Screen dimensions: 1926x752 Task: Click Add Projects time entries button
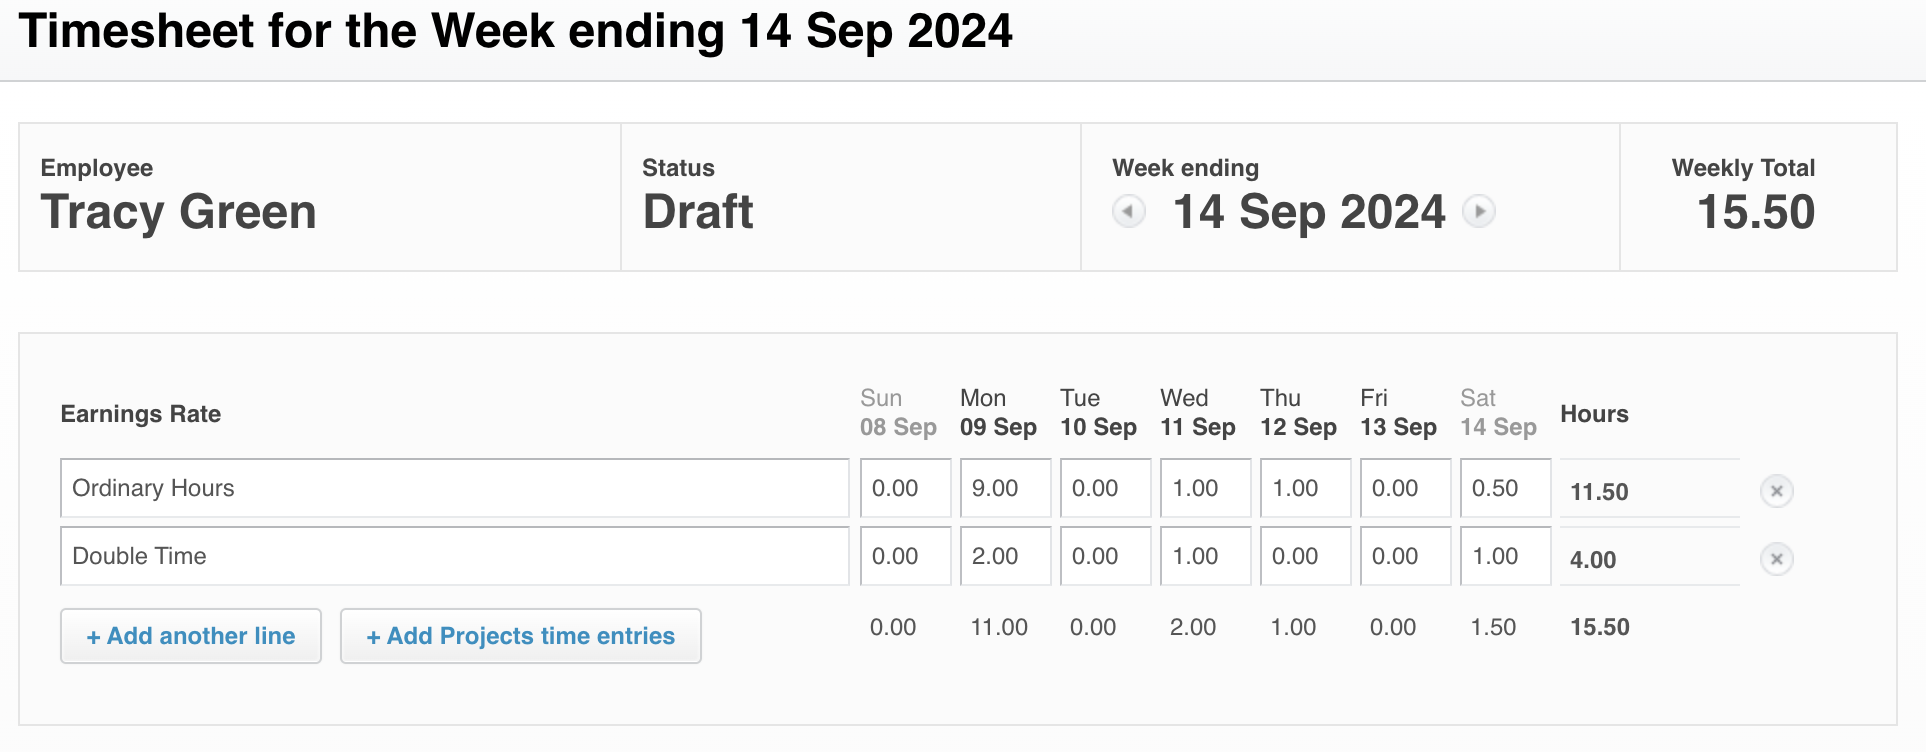[521, 636]
